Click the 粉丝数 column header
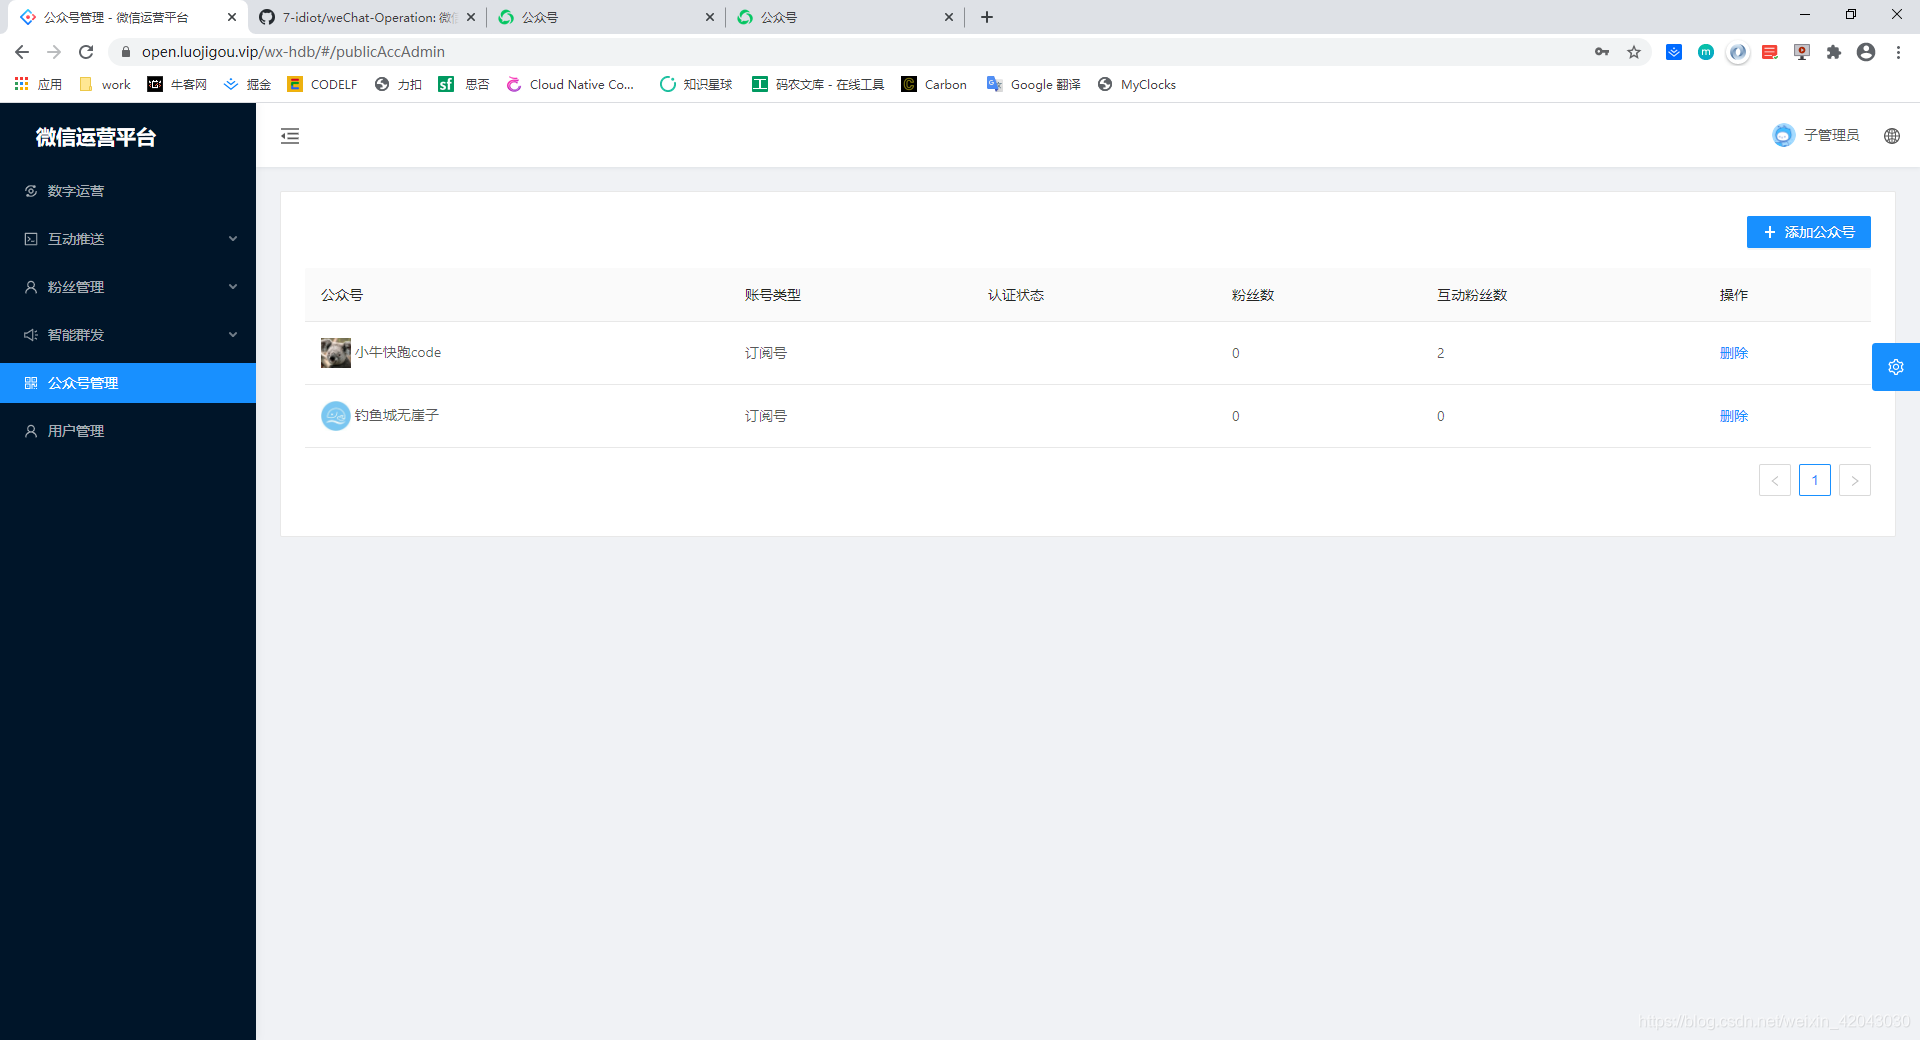1920x1040 pixels. coord(1253,295)
